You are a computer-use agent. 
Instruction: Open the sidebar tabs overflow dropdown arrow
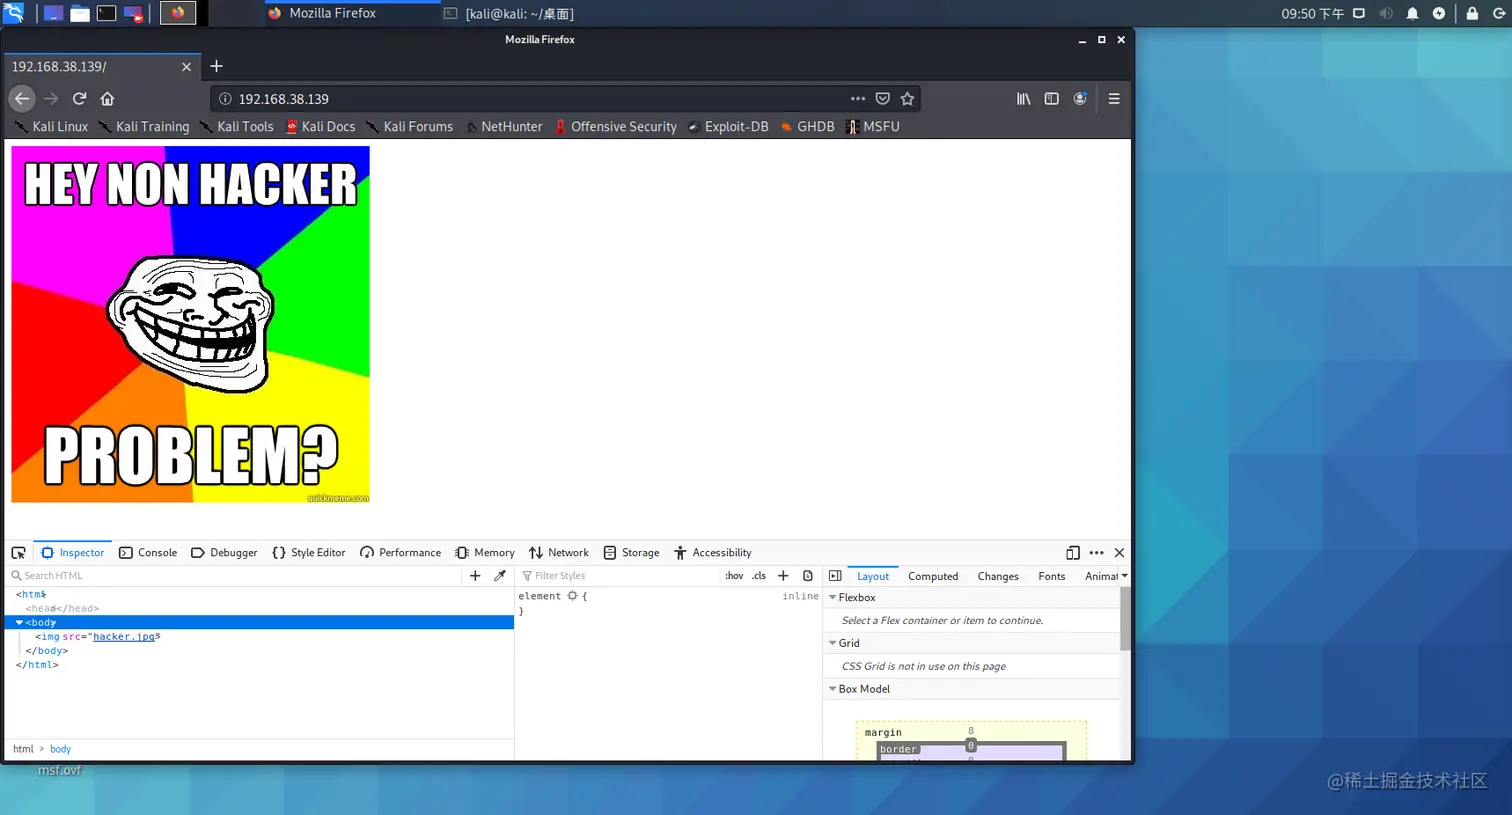pos(1124,576)
